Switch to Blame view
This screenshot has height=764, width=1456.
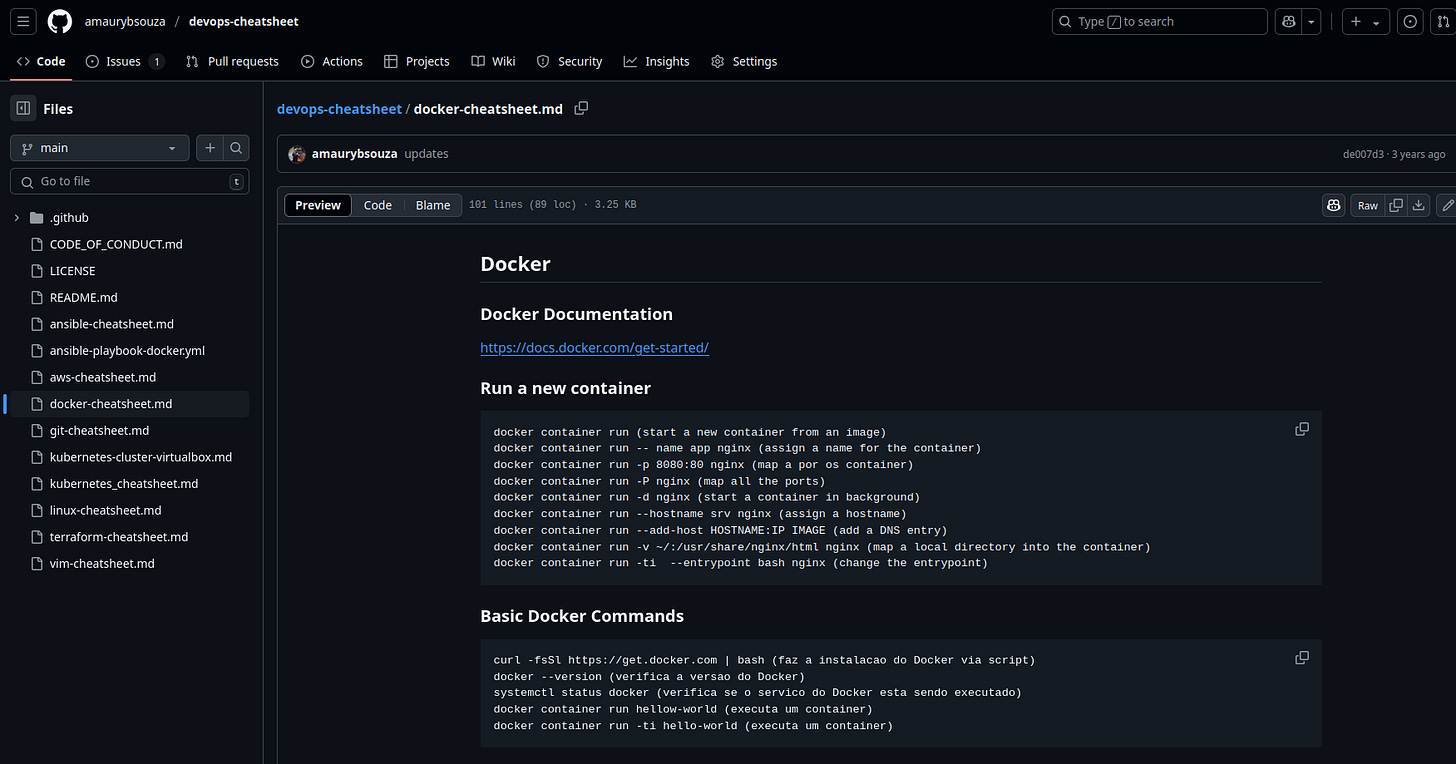click(433, 205)
